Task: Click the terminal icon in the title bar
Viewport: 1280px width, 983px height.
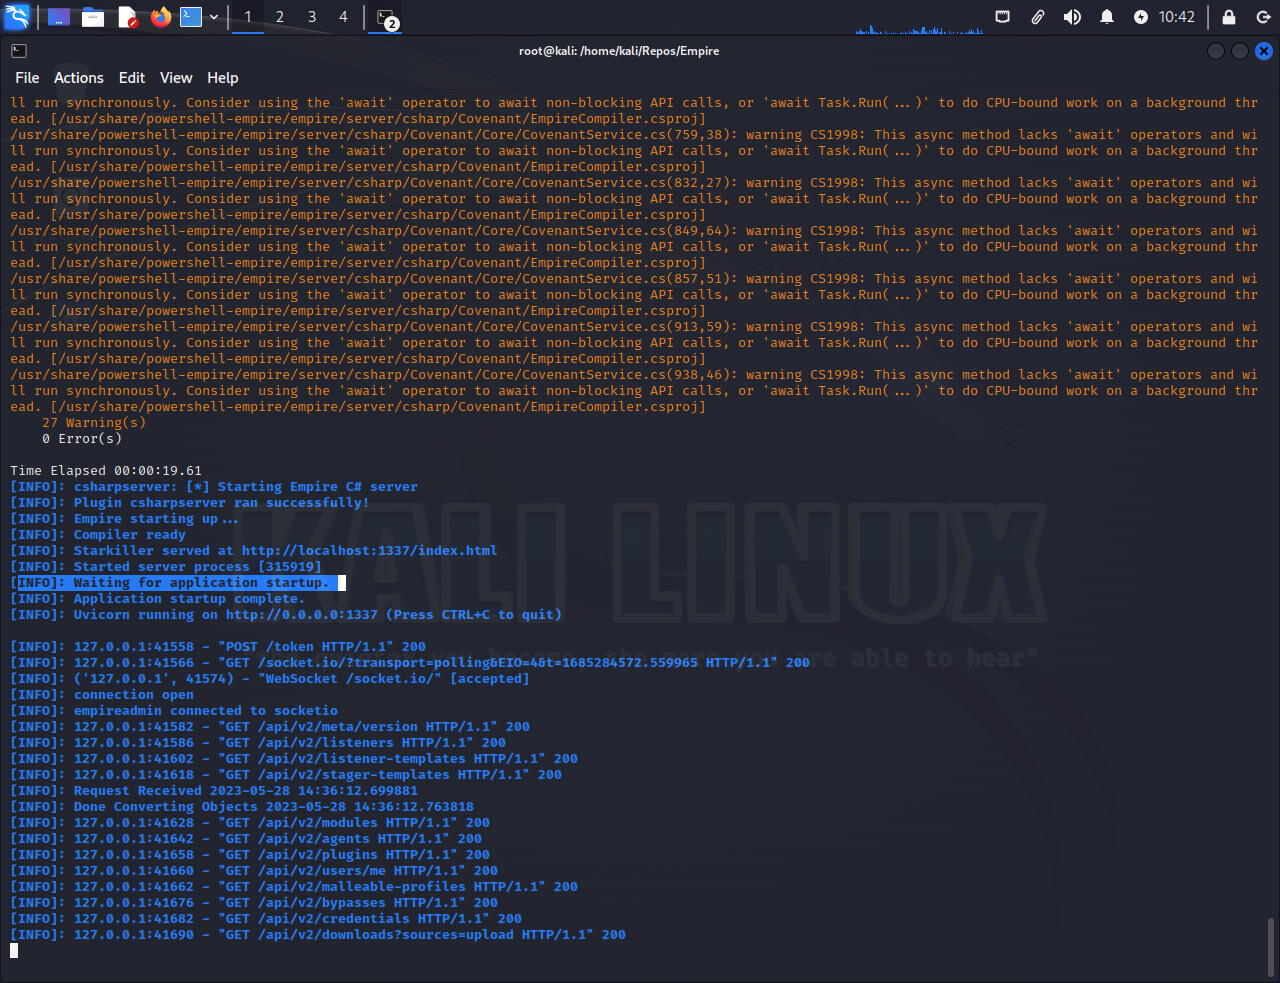Action: click(19, 51)
